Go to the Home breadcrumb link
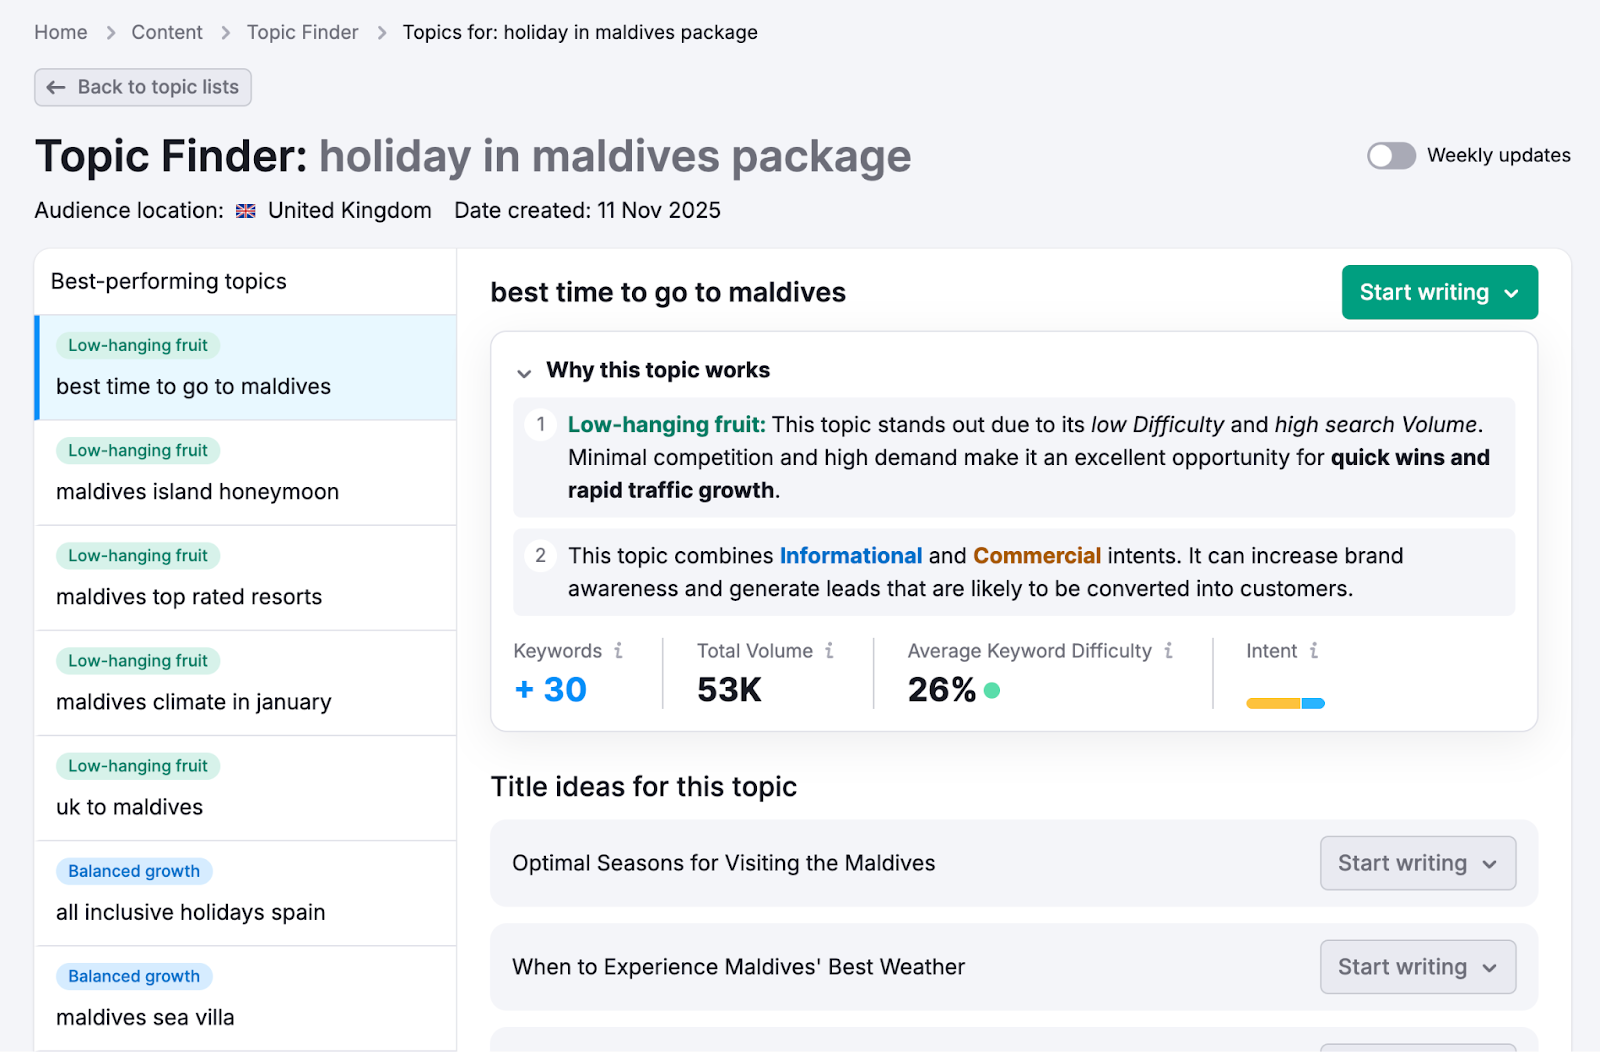 point(61,33)
